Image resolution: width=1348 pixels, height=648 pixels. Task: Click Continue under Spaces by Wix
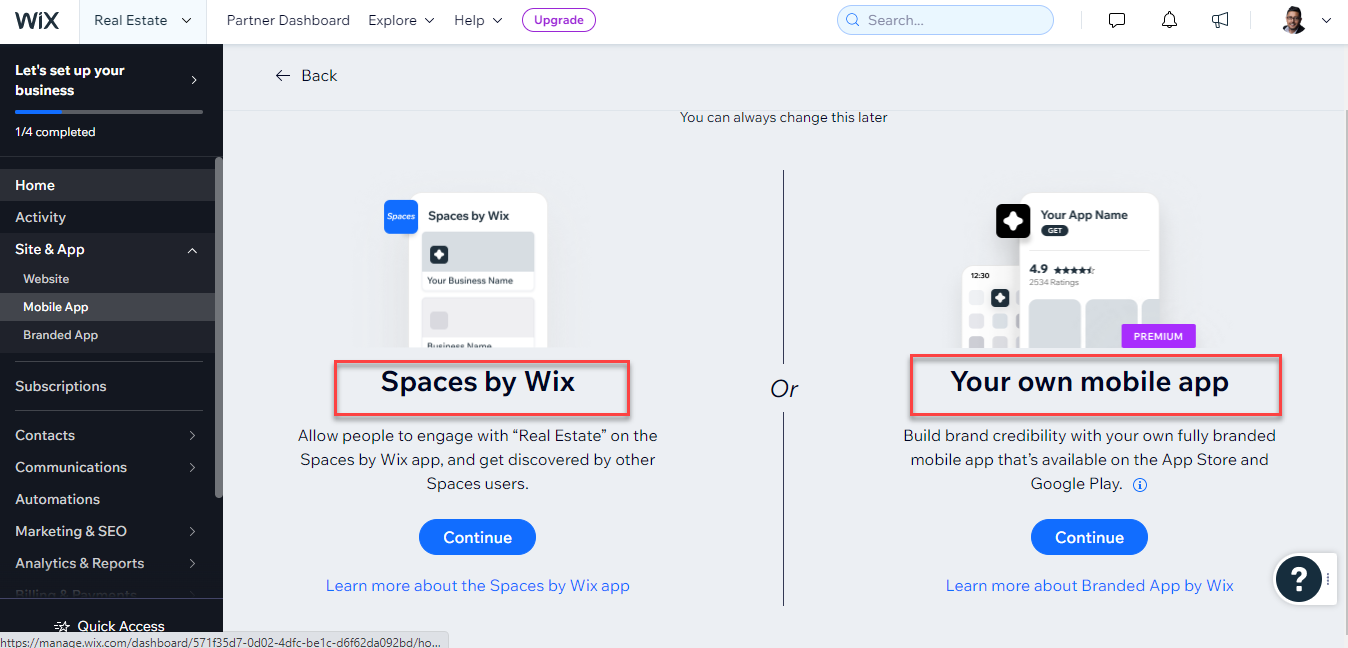point(477,536)
